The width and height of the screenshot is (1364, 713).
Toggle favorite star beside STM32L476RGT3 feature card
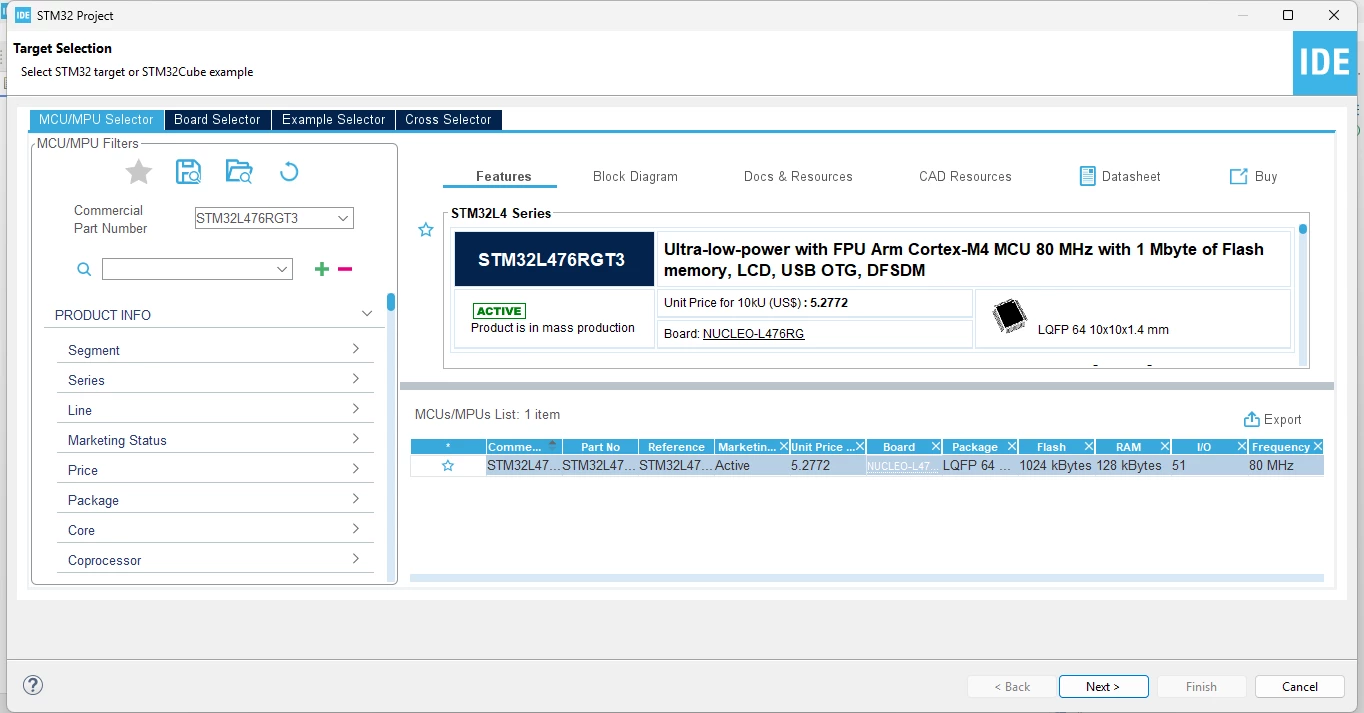pyautogui.click(x=426, y=230)
